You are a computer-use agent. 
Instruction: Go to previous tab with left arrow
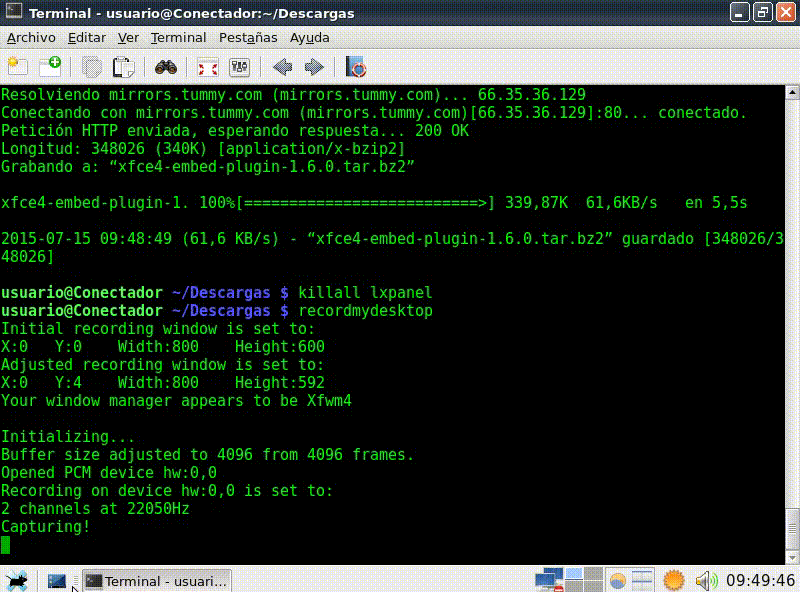pos(282,67)
